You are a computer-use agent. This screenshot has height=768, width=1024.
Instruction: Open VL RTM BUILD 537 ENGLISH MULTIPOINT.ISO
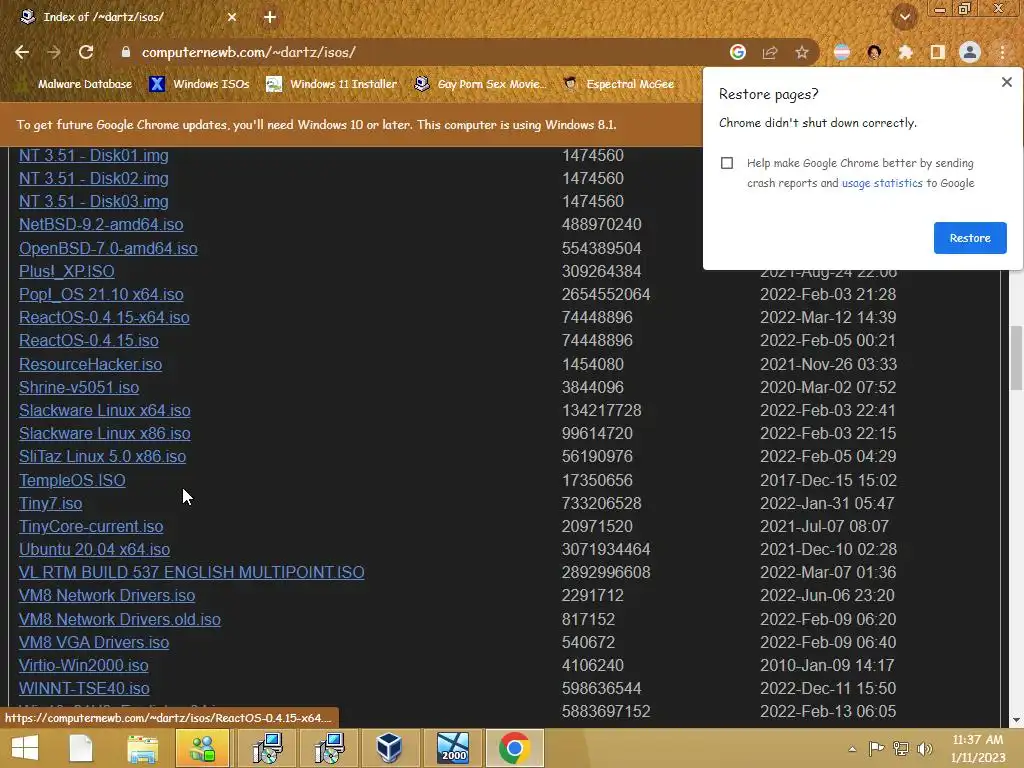(191, 572)
